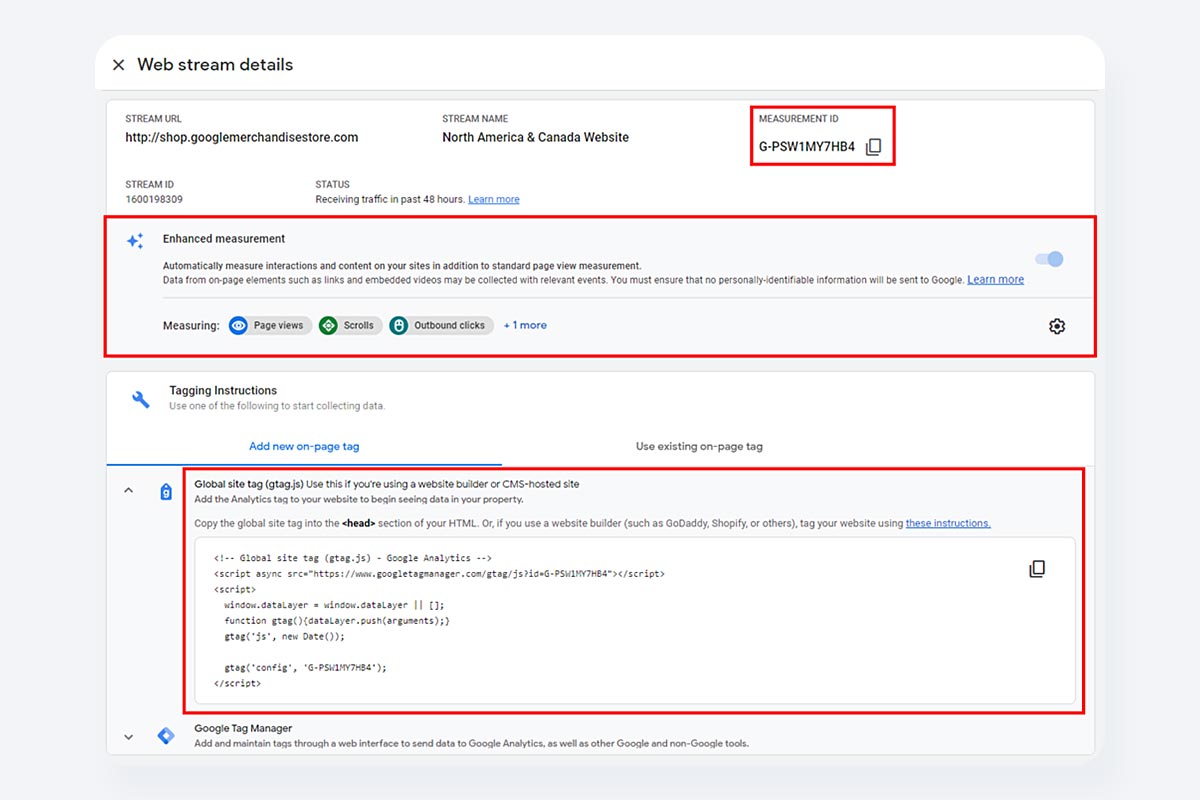Click the Google Tag Manager diamond icon

(x=166, y=736)
